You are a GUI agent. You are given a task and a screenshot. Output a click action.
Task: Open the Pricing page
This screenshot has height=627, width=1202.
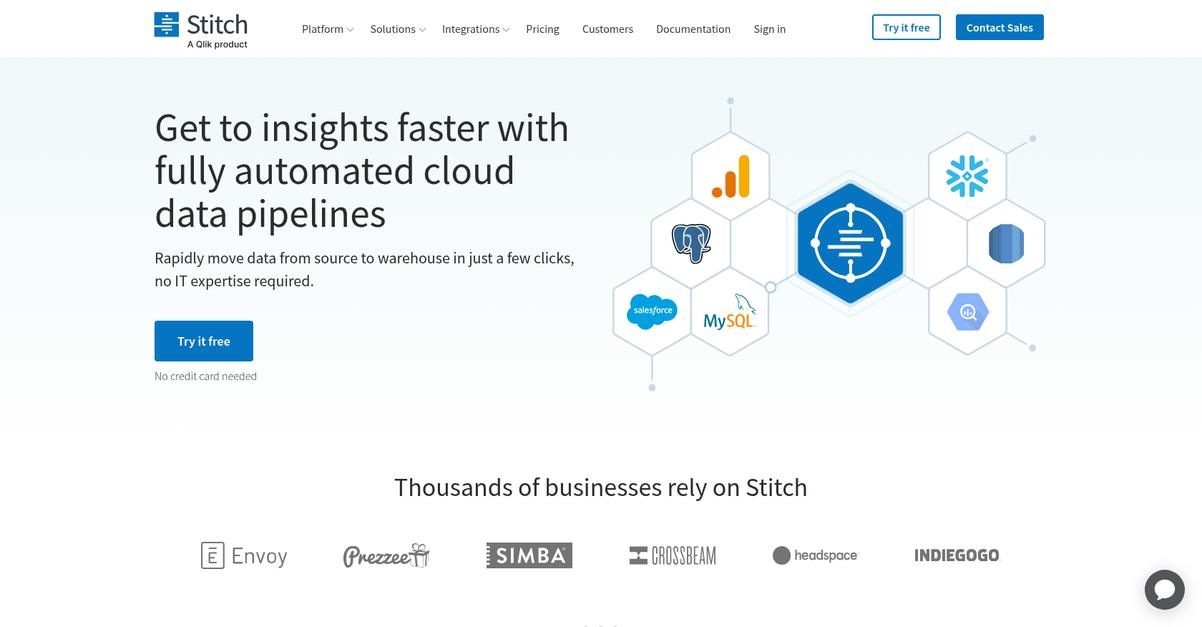click(x=543, y=29)
